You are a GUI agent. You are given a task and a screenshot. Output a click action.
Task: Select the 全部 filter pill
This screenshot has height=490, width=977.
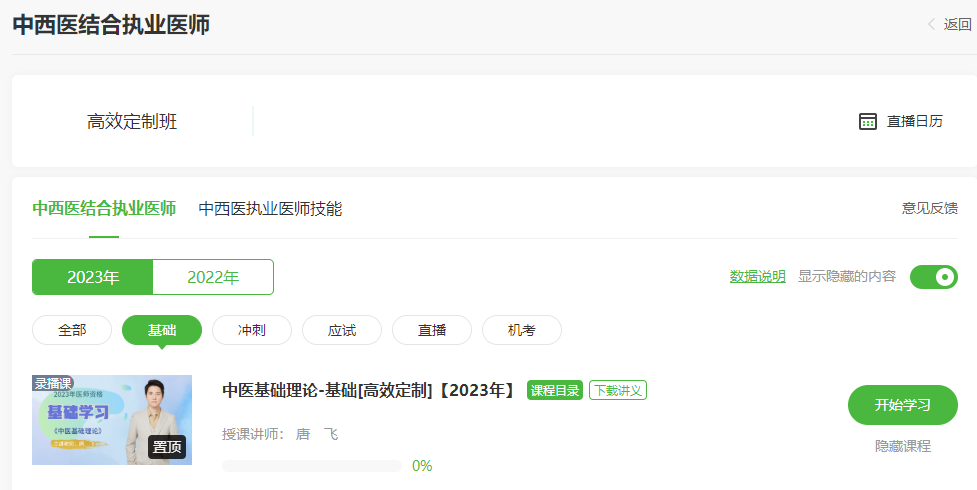pyautogui.click(x=72, y=330)
